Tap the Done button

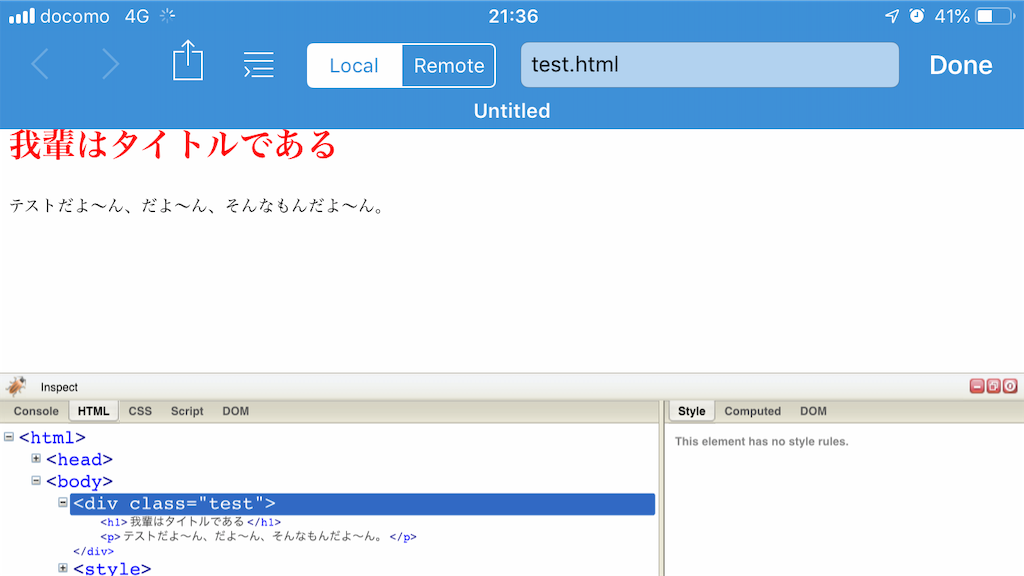coord(961,65)
